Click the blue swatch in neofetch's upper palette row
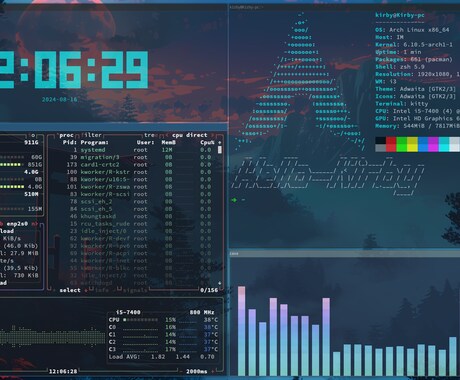The height and width of the screenshot is (380, 460). (423, 140)
